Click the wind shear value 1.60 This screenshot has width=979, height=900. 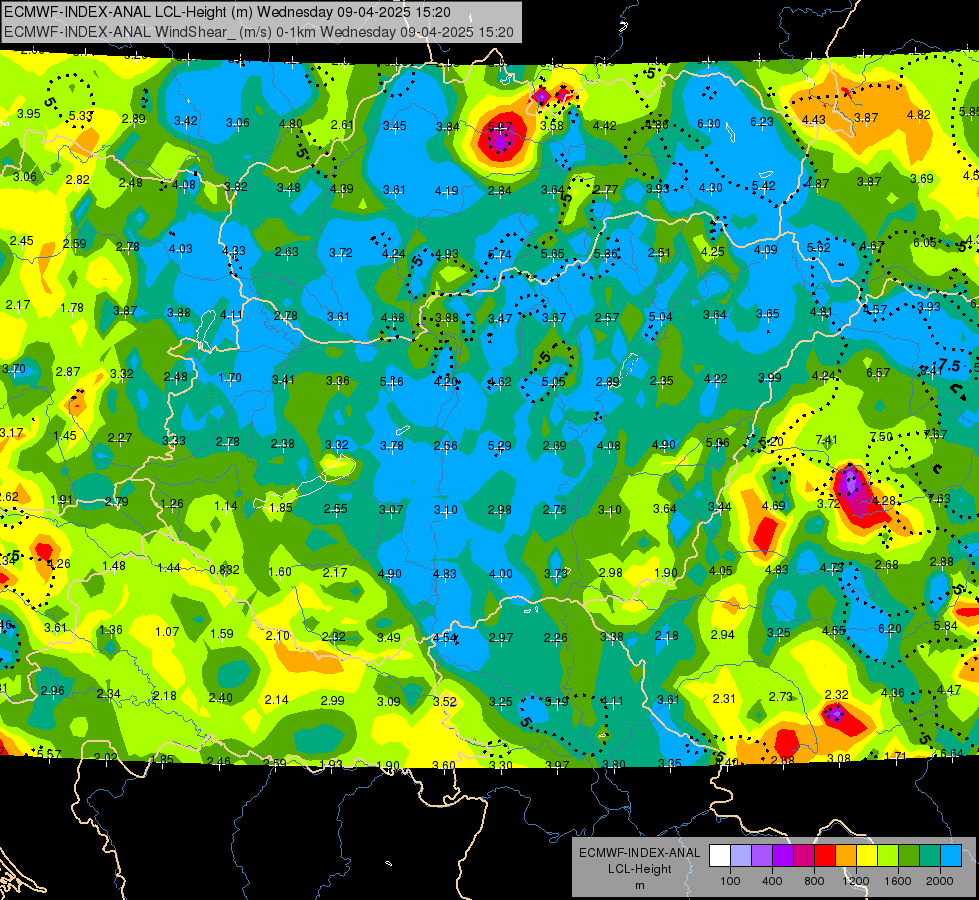(280, 571)
